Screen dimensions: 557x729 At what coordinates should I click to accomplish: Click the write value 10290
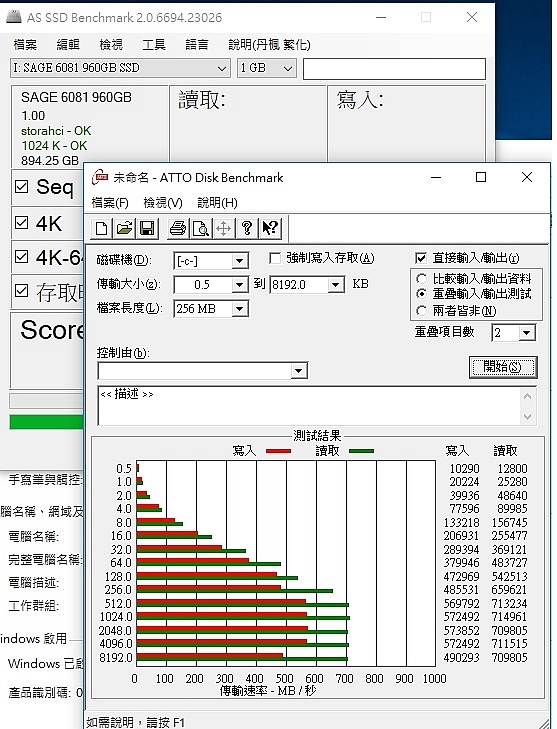[464, 469]
